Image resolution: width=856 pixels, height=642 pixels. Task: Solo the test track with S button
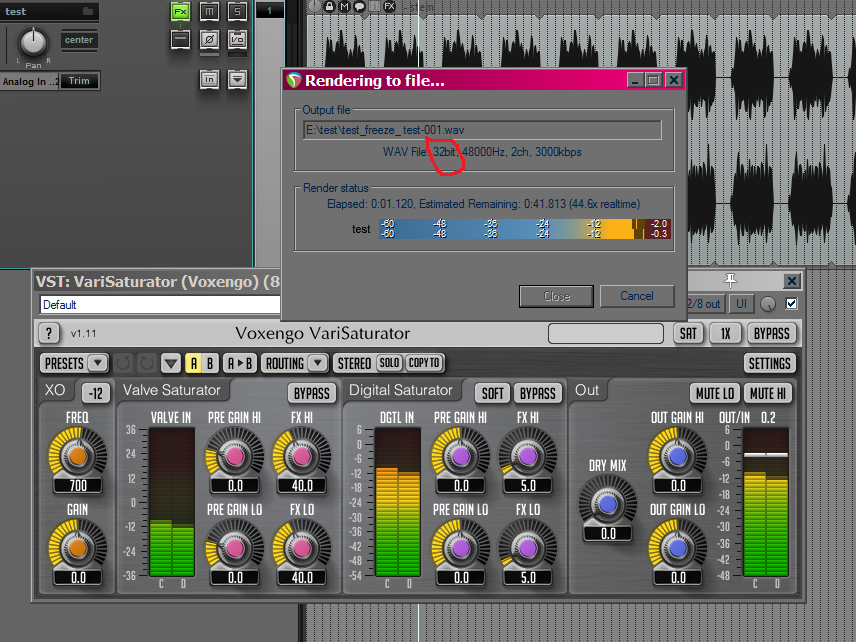point(237,12)
